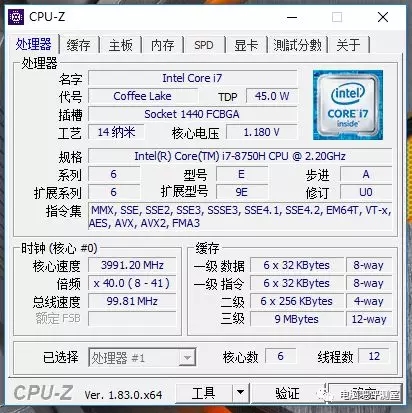Open the 工具 dropdown arrow menu
Screen dimensions: 412x413
(x=240, y=392)
